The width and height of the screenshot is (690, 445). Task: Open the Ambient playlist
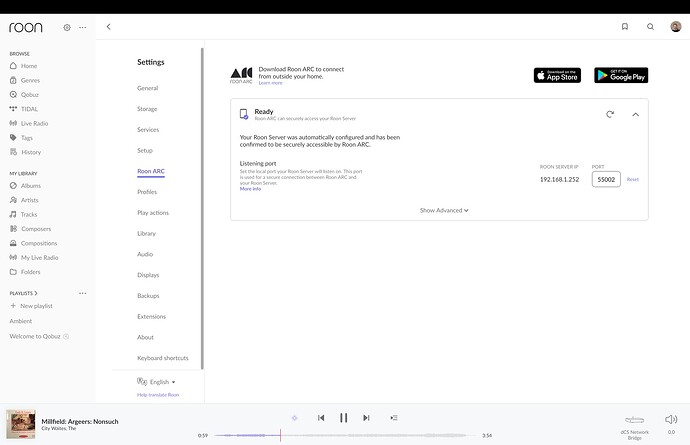pos(21,321)
